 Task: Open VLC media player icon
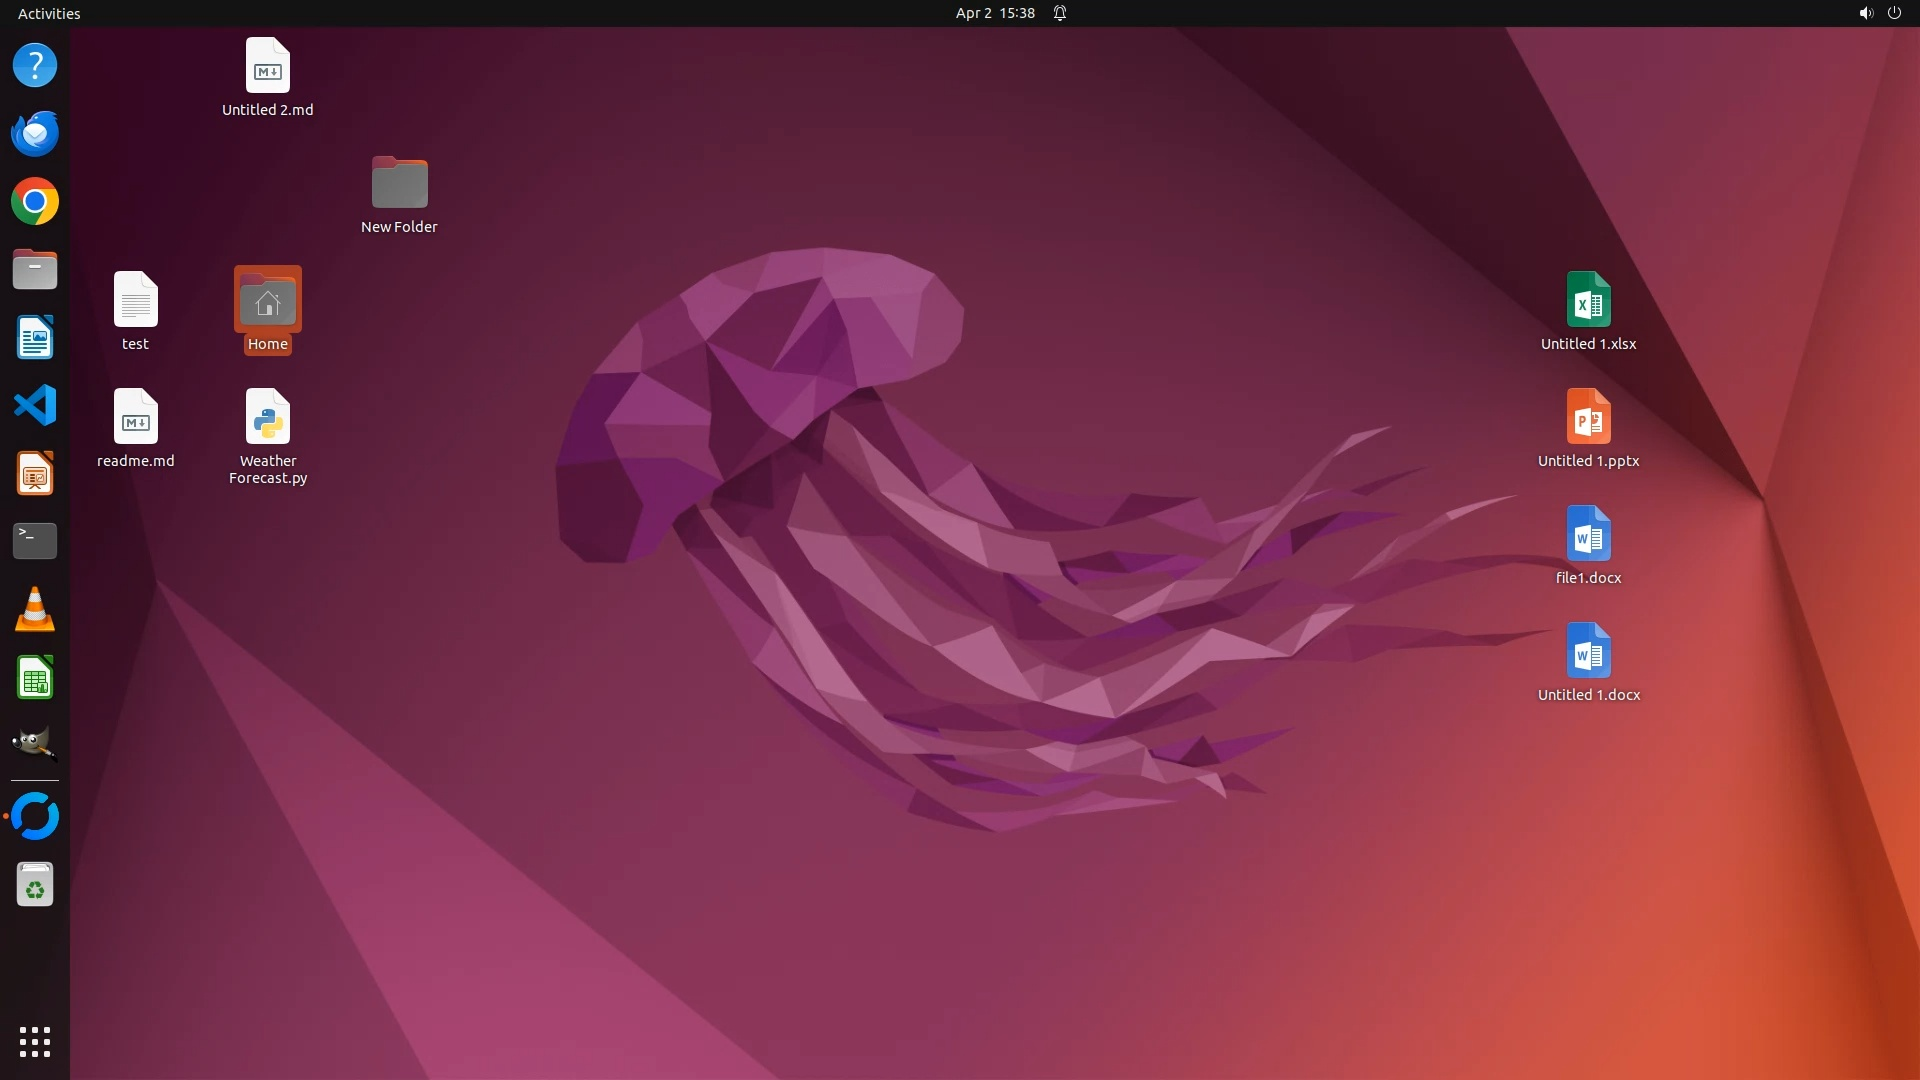coord(35,609)
